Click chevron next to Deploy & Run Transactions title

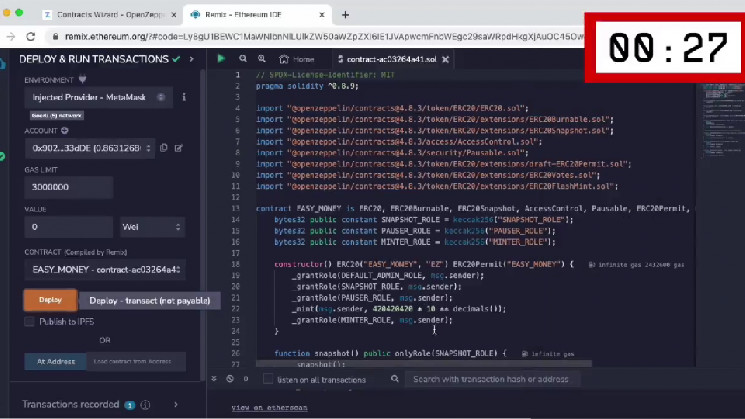point(191,59)
